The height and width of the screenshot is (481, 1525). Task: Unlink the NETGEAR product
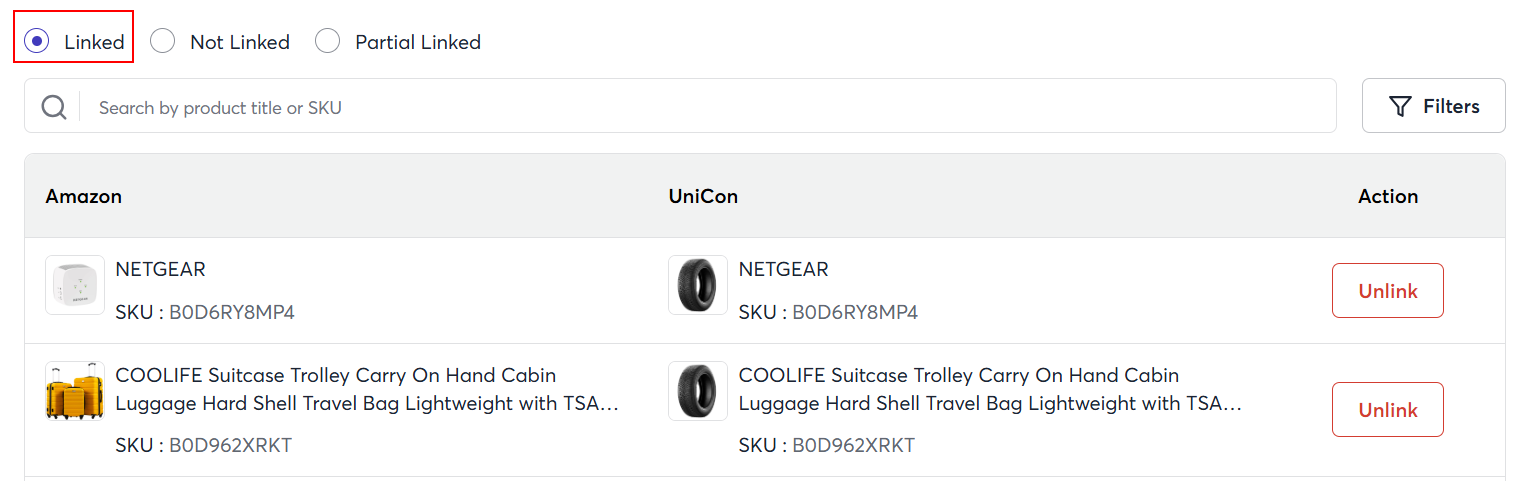[x=1387, y=291]
